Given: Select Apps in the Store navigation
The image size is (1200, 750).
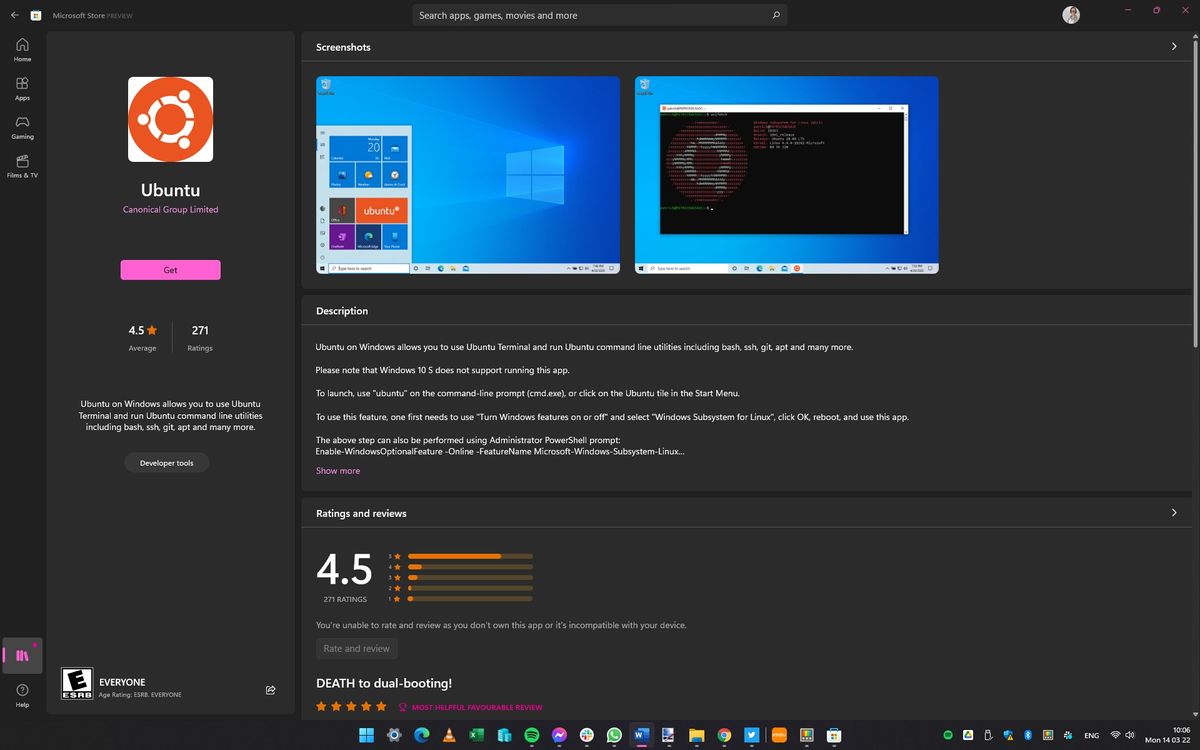Looking at the screenshot, I should [21, 88].
